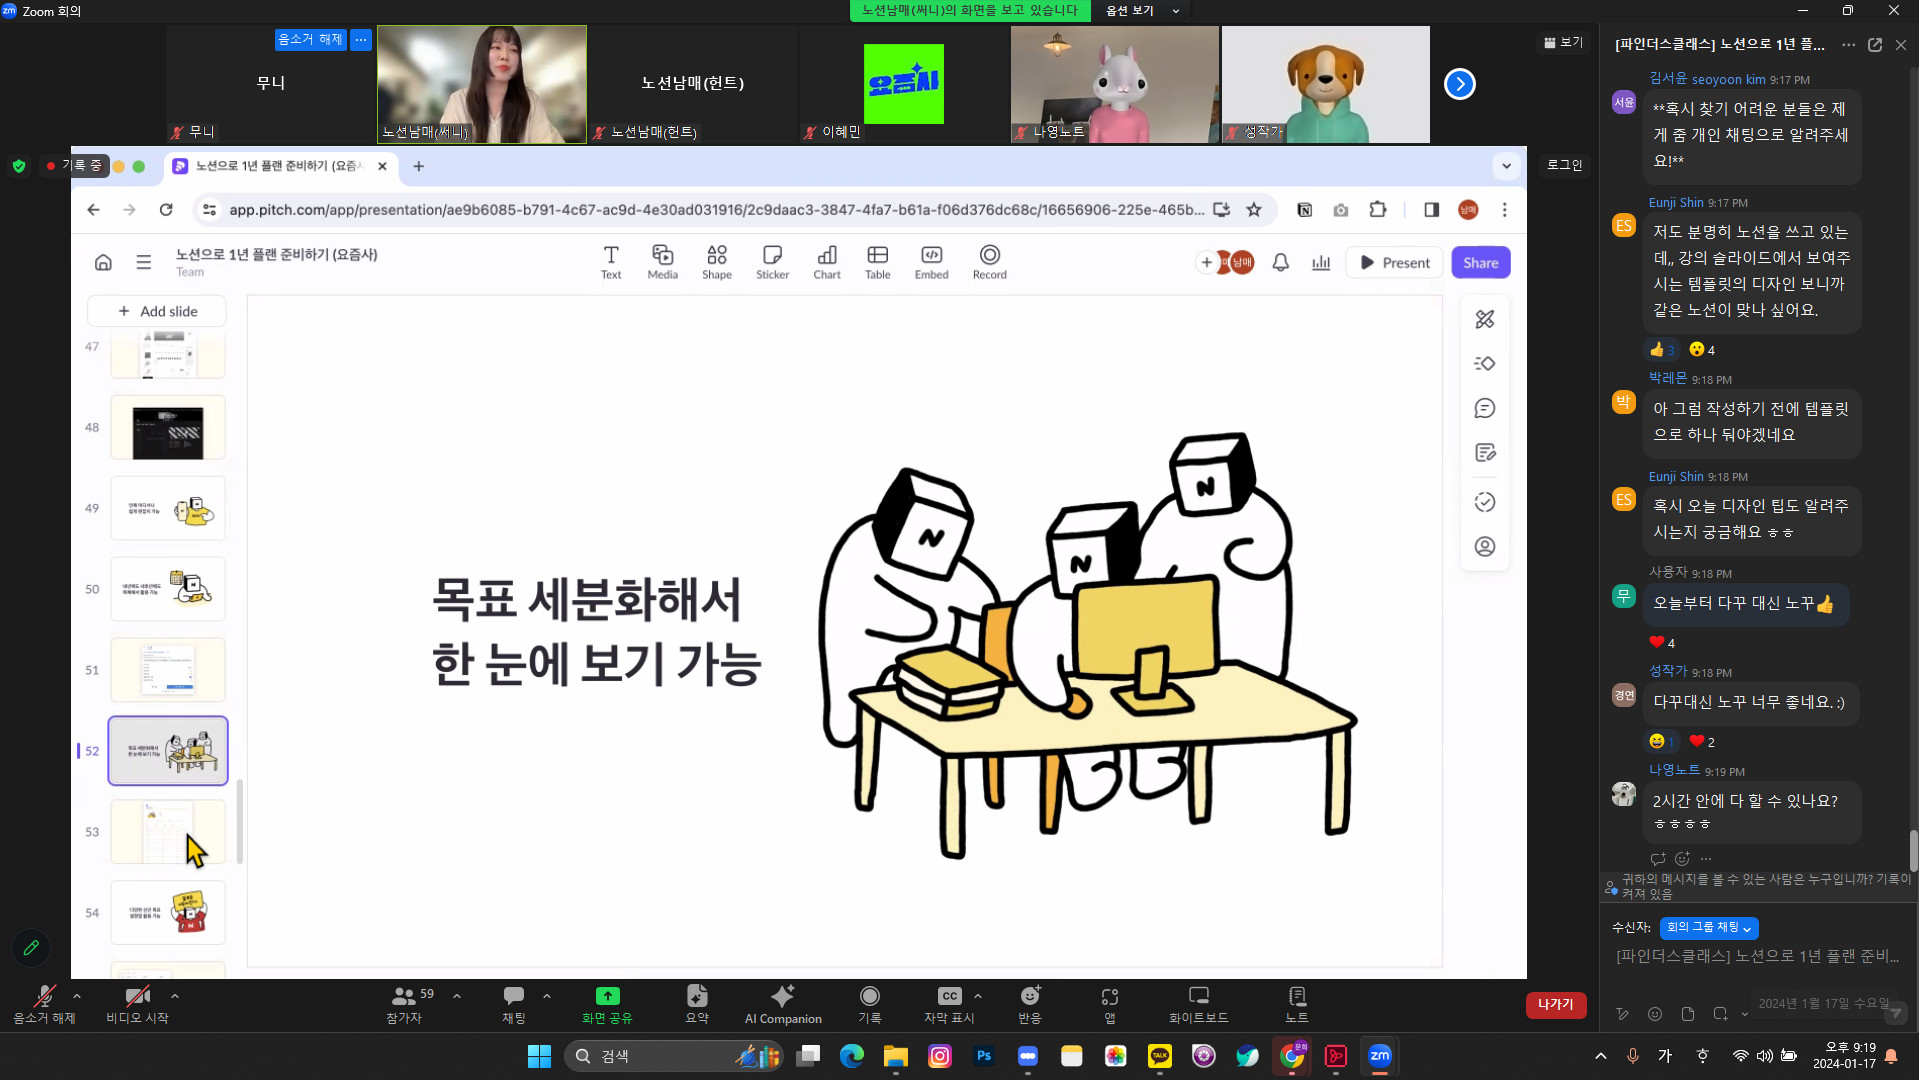The height and width of the screenshot is (1080, 1919).
Task: Open chat recipient dropdown 회의 그룹 채팅
Action: pos(1708,928)
